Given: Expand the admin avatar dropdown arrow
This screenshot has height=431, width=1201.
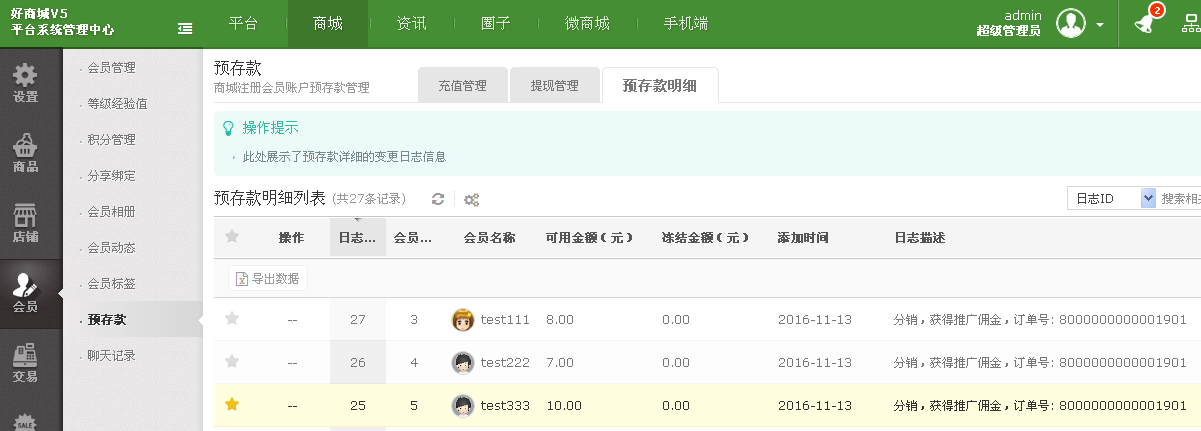Looking at the screenshot, I should tap(1100, 24).
